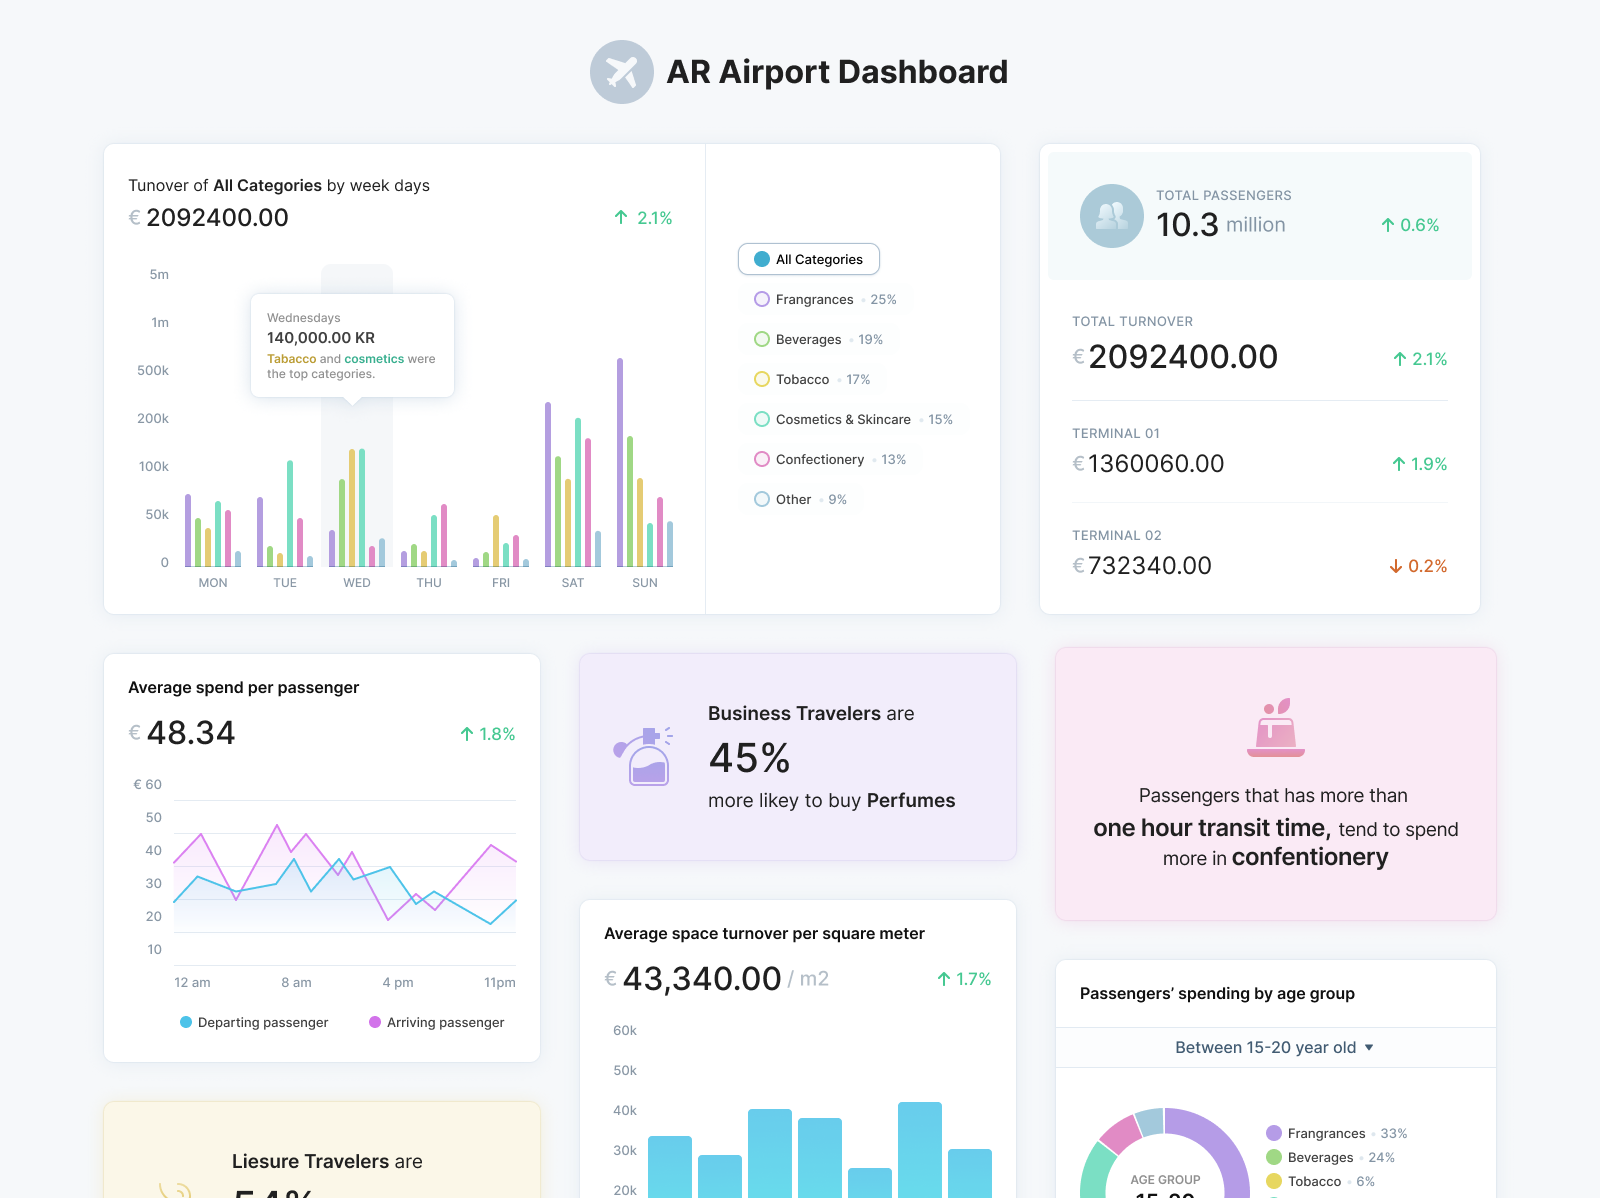This screenshot has height=1198, width=1600.
Task: Click the perfume bottle icon on Business Travelers card
Action: (645, 757)
